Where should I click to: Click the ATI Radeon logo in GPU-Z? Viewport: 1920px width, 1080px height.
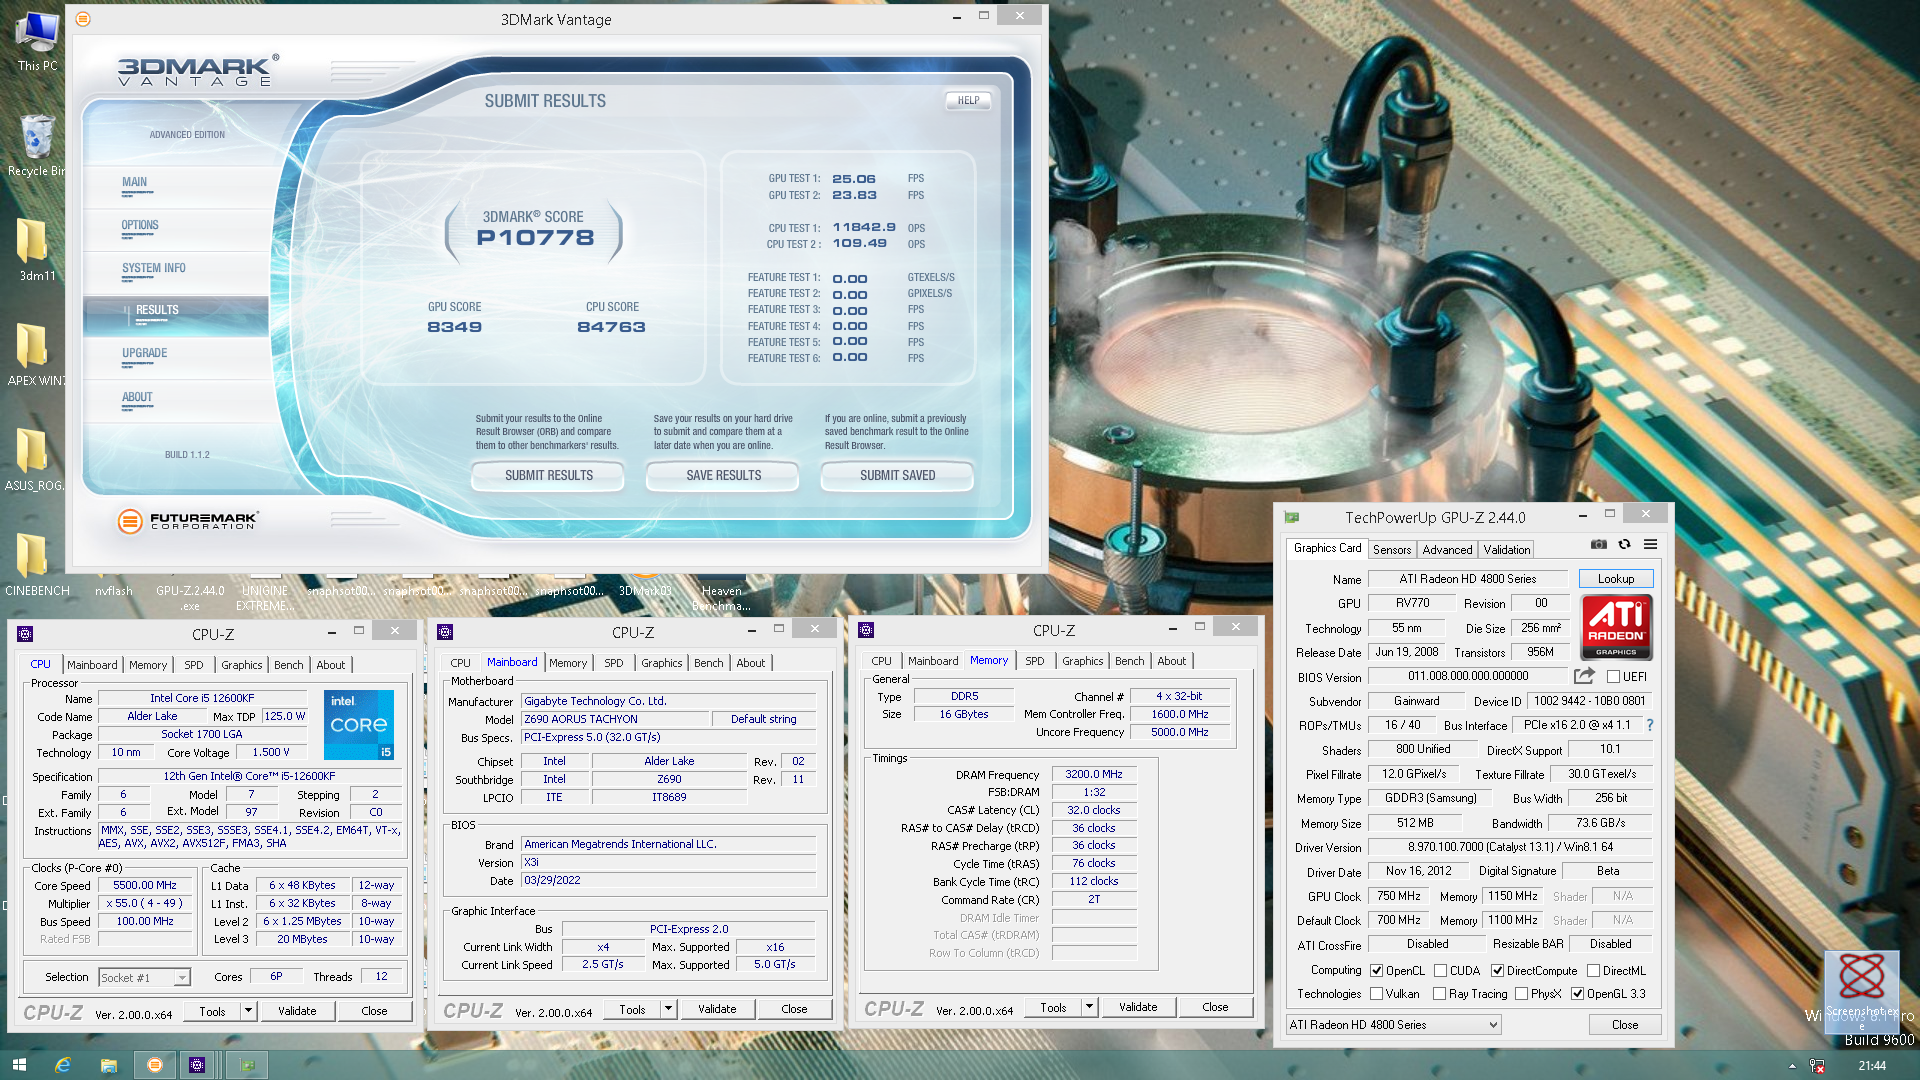point(1616,627)
